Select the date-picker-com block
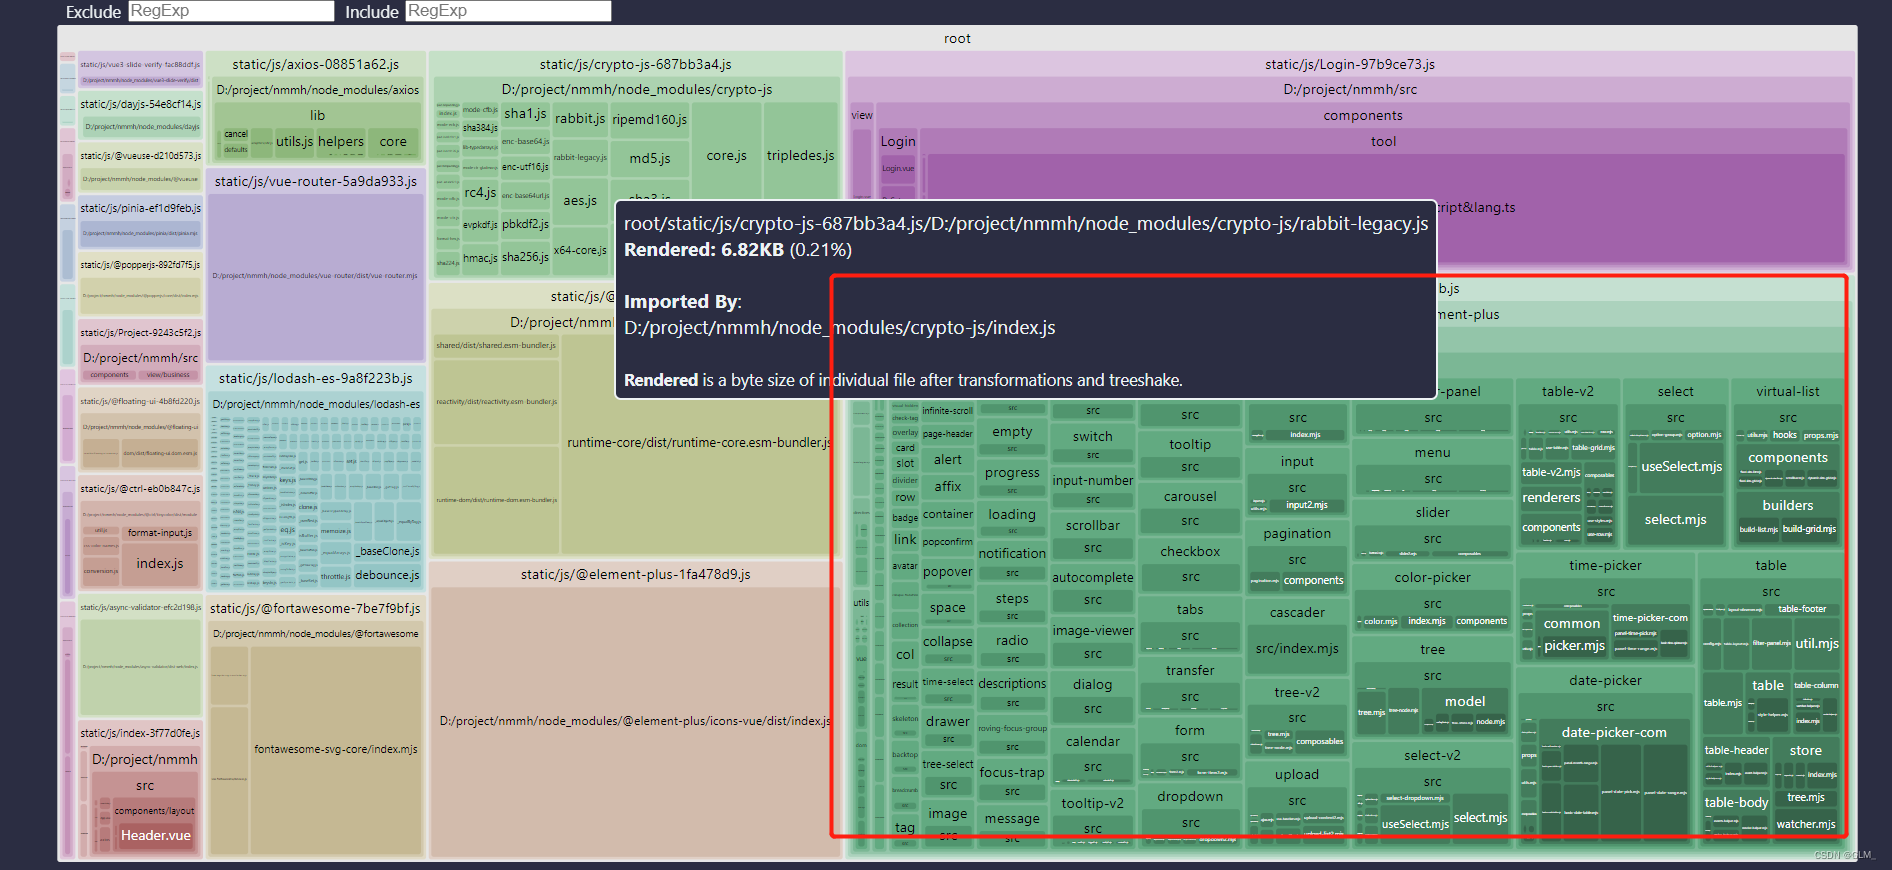Viewport: 1892px width, 870px height. [1614, 732]
